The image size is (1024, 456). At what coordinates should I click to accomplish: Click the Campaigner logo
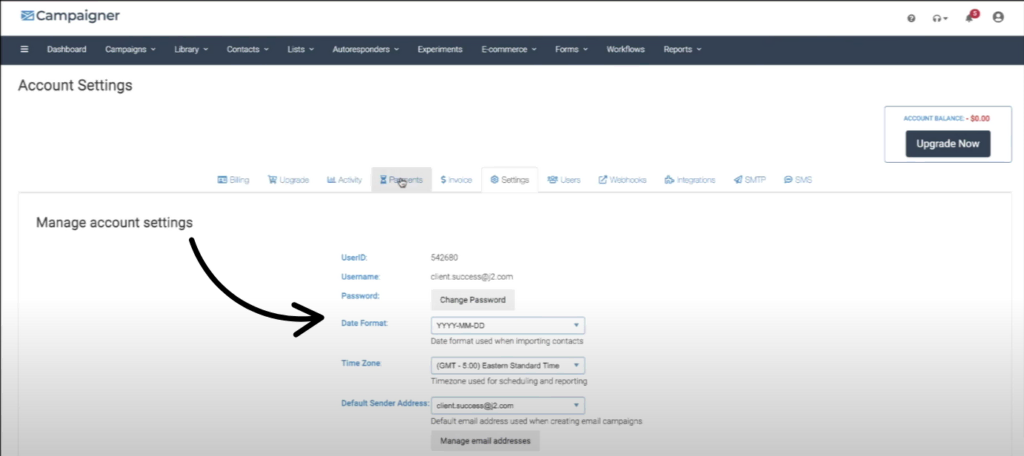coord(68,17)
